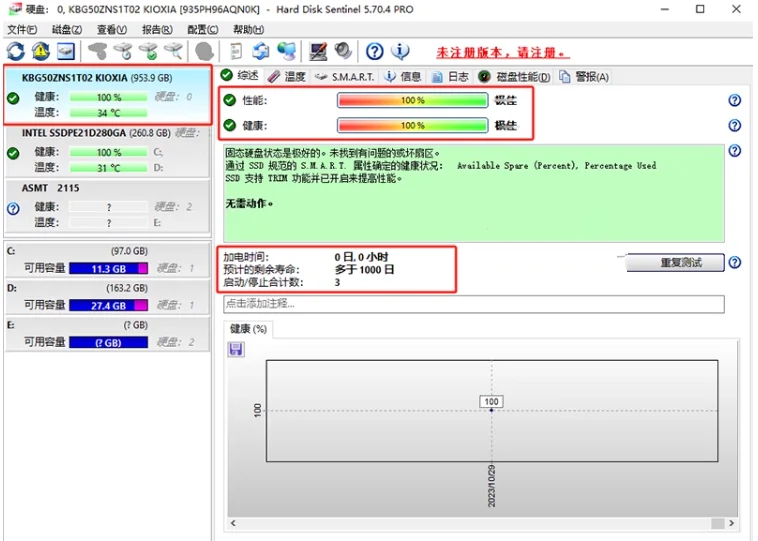This screenshot has height=541, width=758.
Task: Click the speaker sound toolbar icon
Action: 344,51
